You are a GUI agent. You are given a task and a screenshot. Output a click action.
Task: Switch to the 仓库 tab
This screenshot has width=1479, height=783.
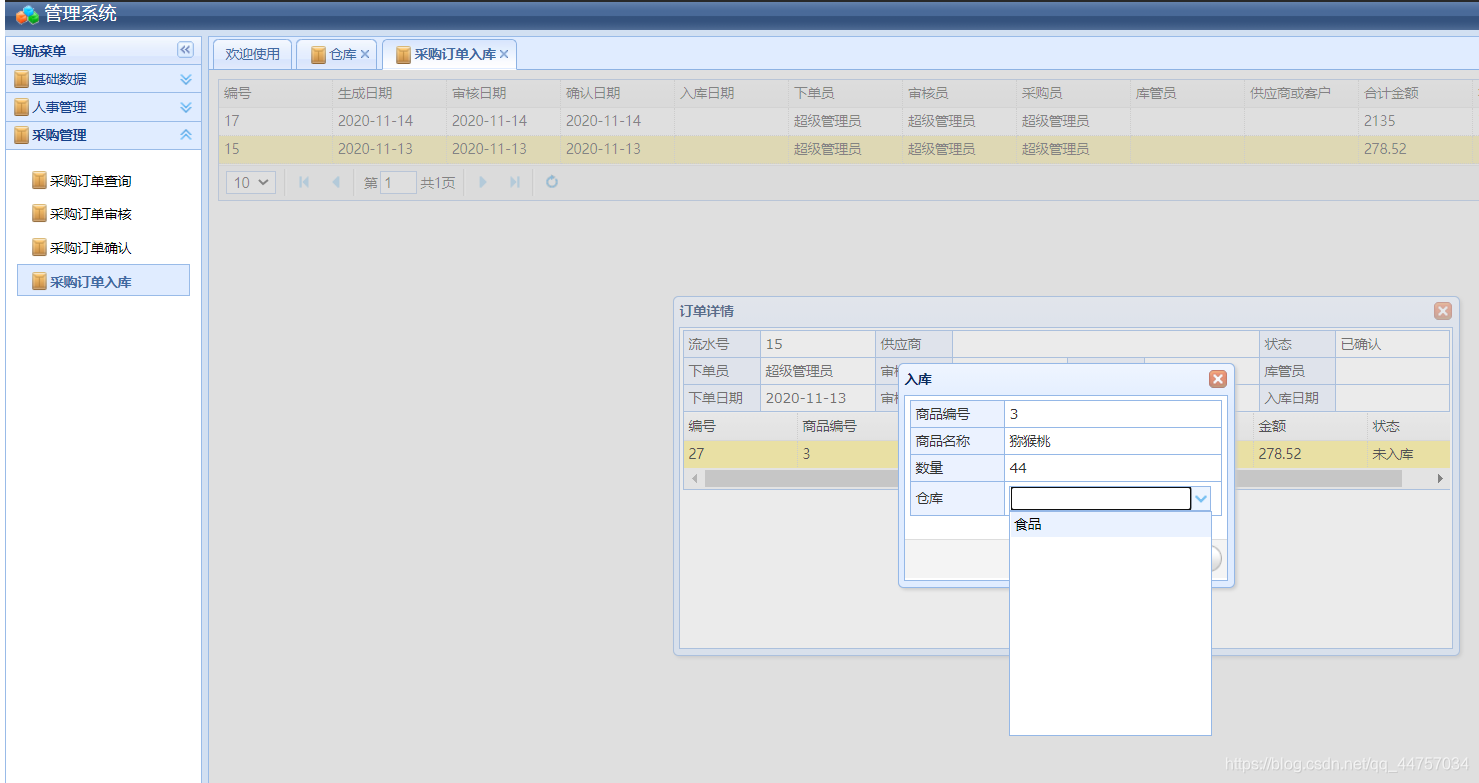pyautogui.click(x=335, y=54)
